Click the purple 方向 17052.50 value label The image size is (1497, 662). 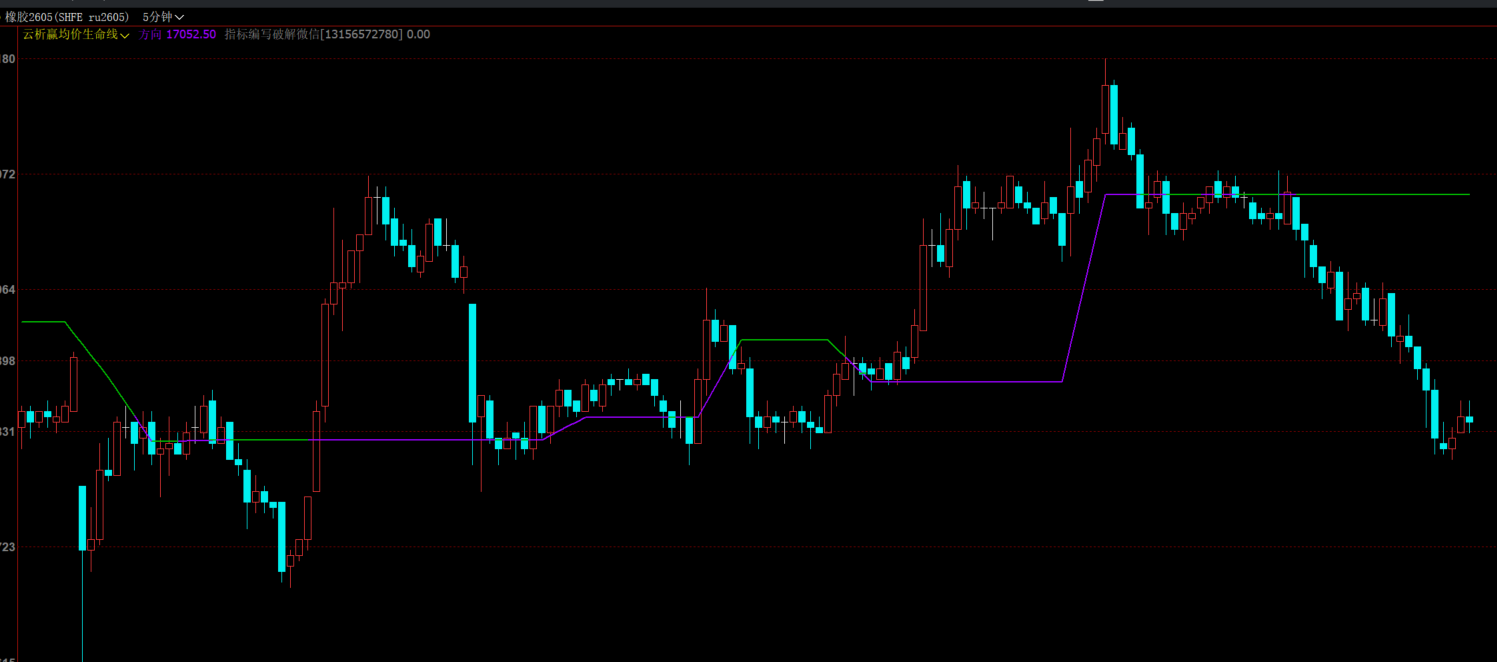pos(178,35)
